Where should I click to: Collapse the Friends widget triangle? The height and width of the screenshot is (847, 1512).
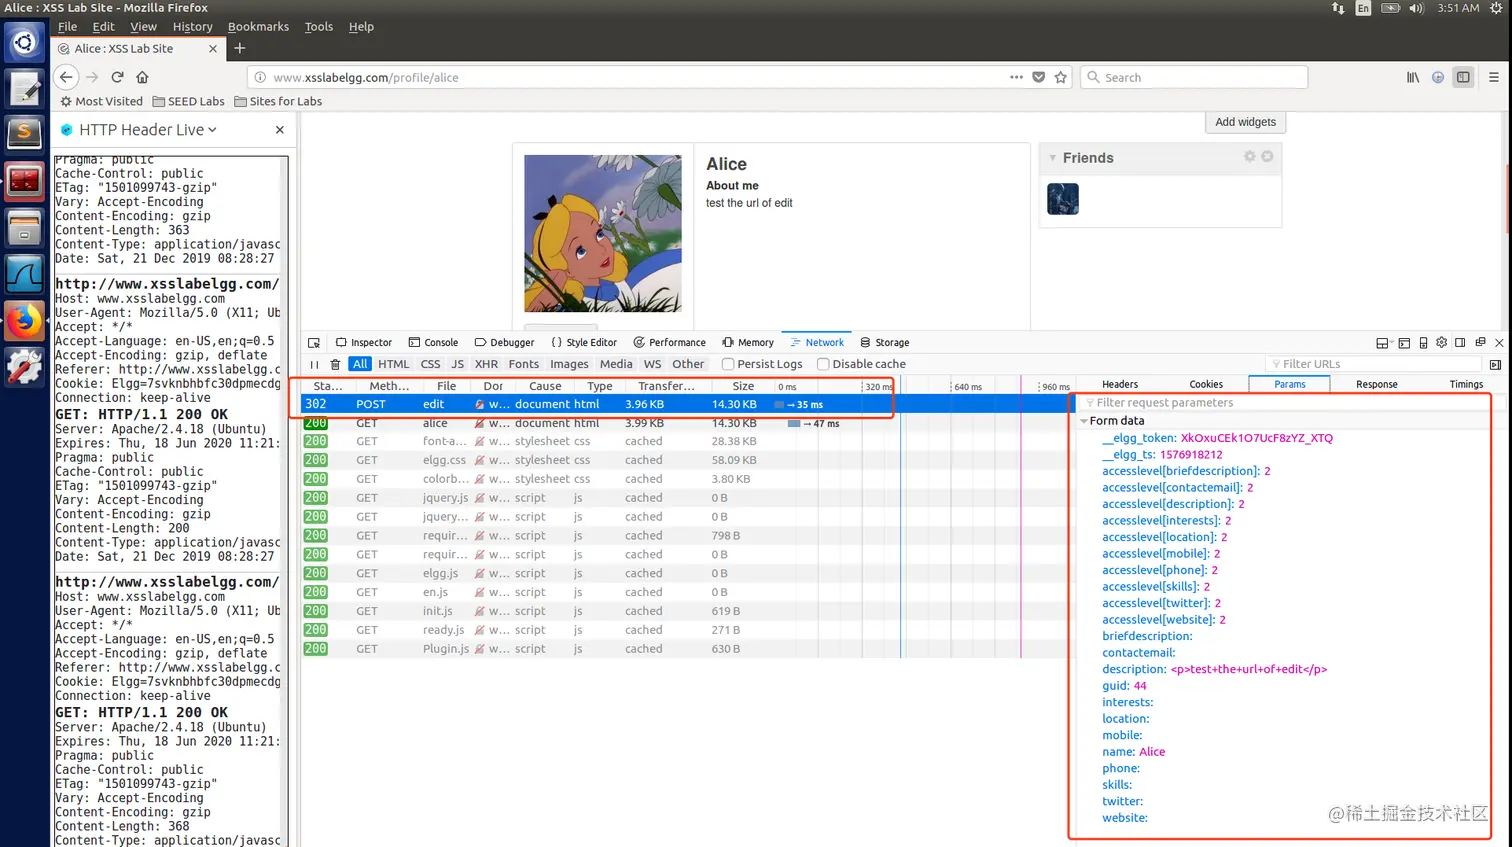coord(1053,158)
